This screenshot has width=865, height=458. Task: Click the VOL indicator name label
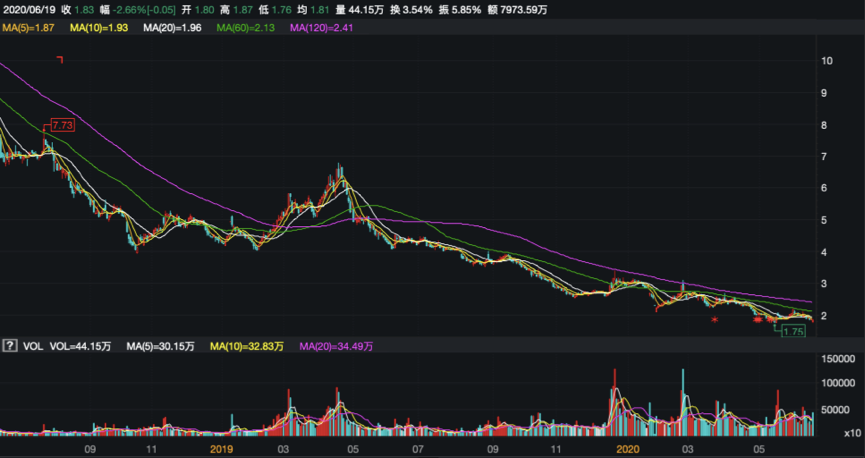click(34, 346)
